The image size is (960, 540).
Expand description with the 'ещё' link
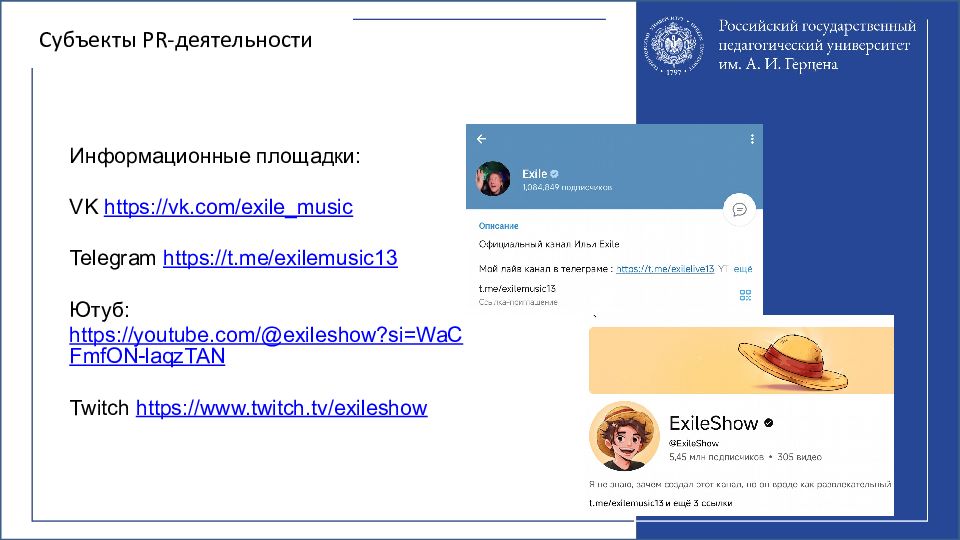pyautogui.click(x=743, y=269)
